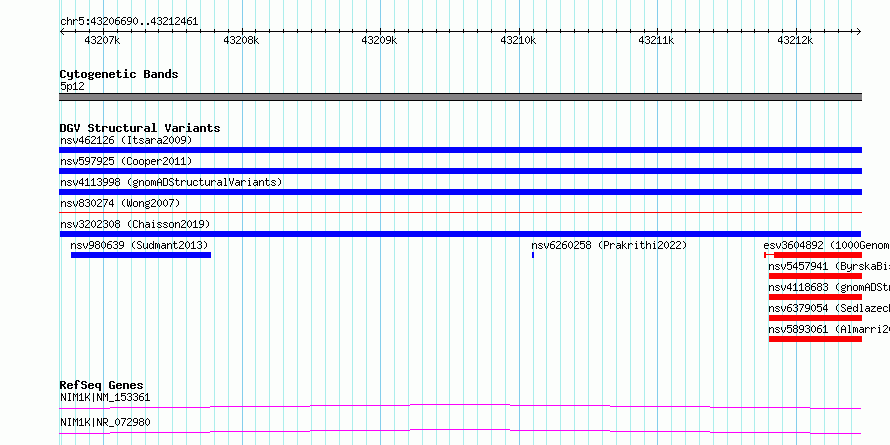Viewport: 890px width, 445px height.
Task: Open the nsv3202308 (Chaisson2019) label
Action: click(x=135, y=224)
